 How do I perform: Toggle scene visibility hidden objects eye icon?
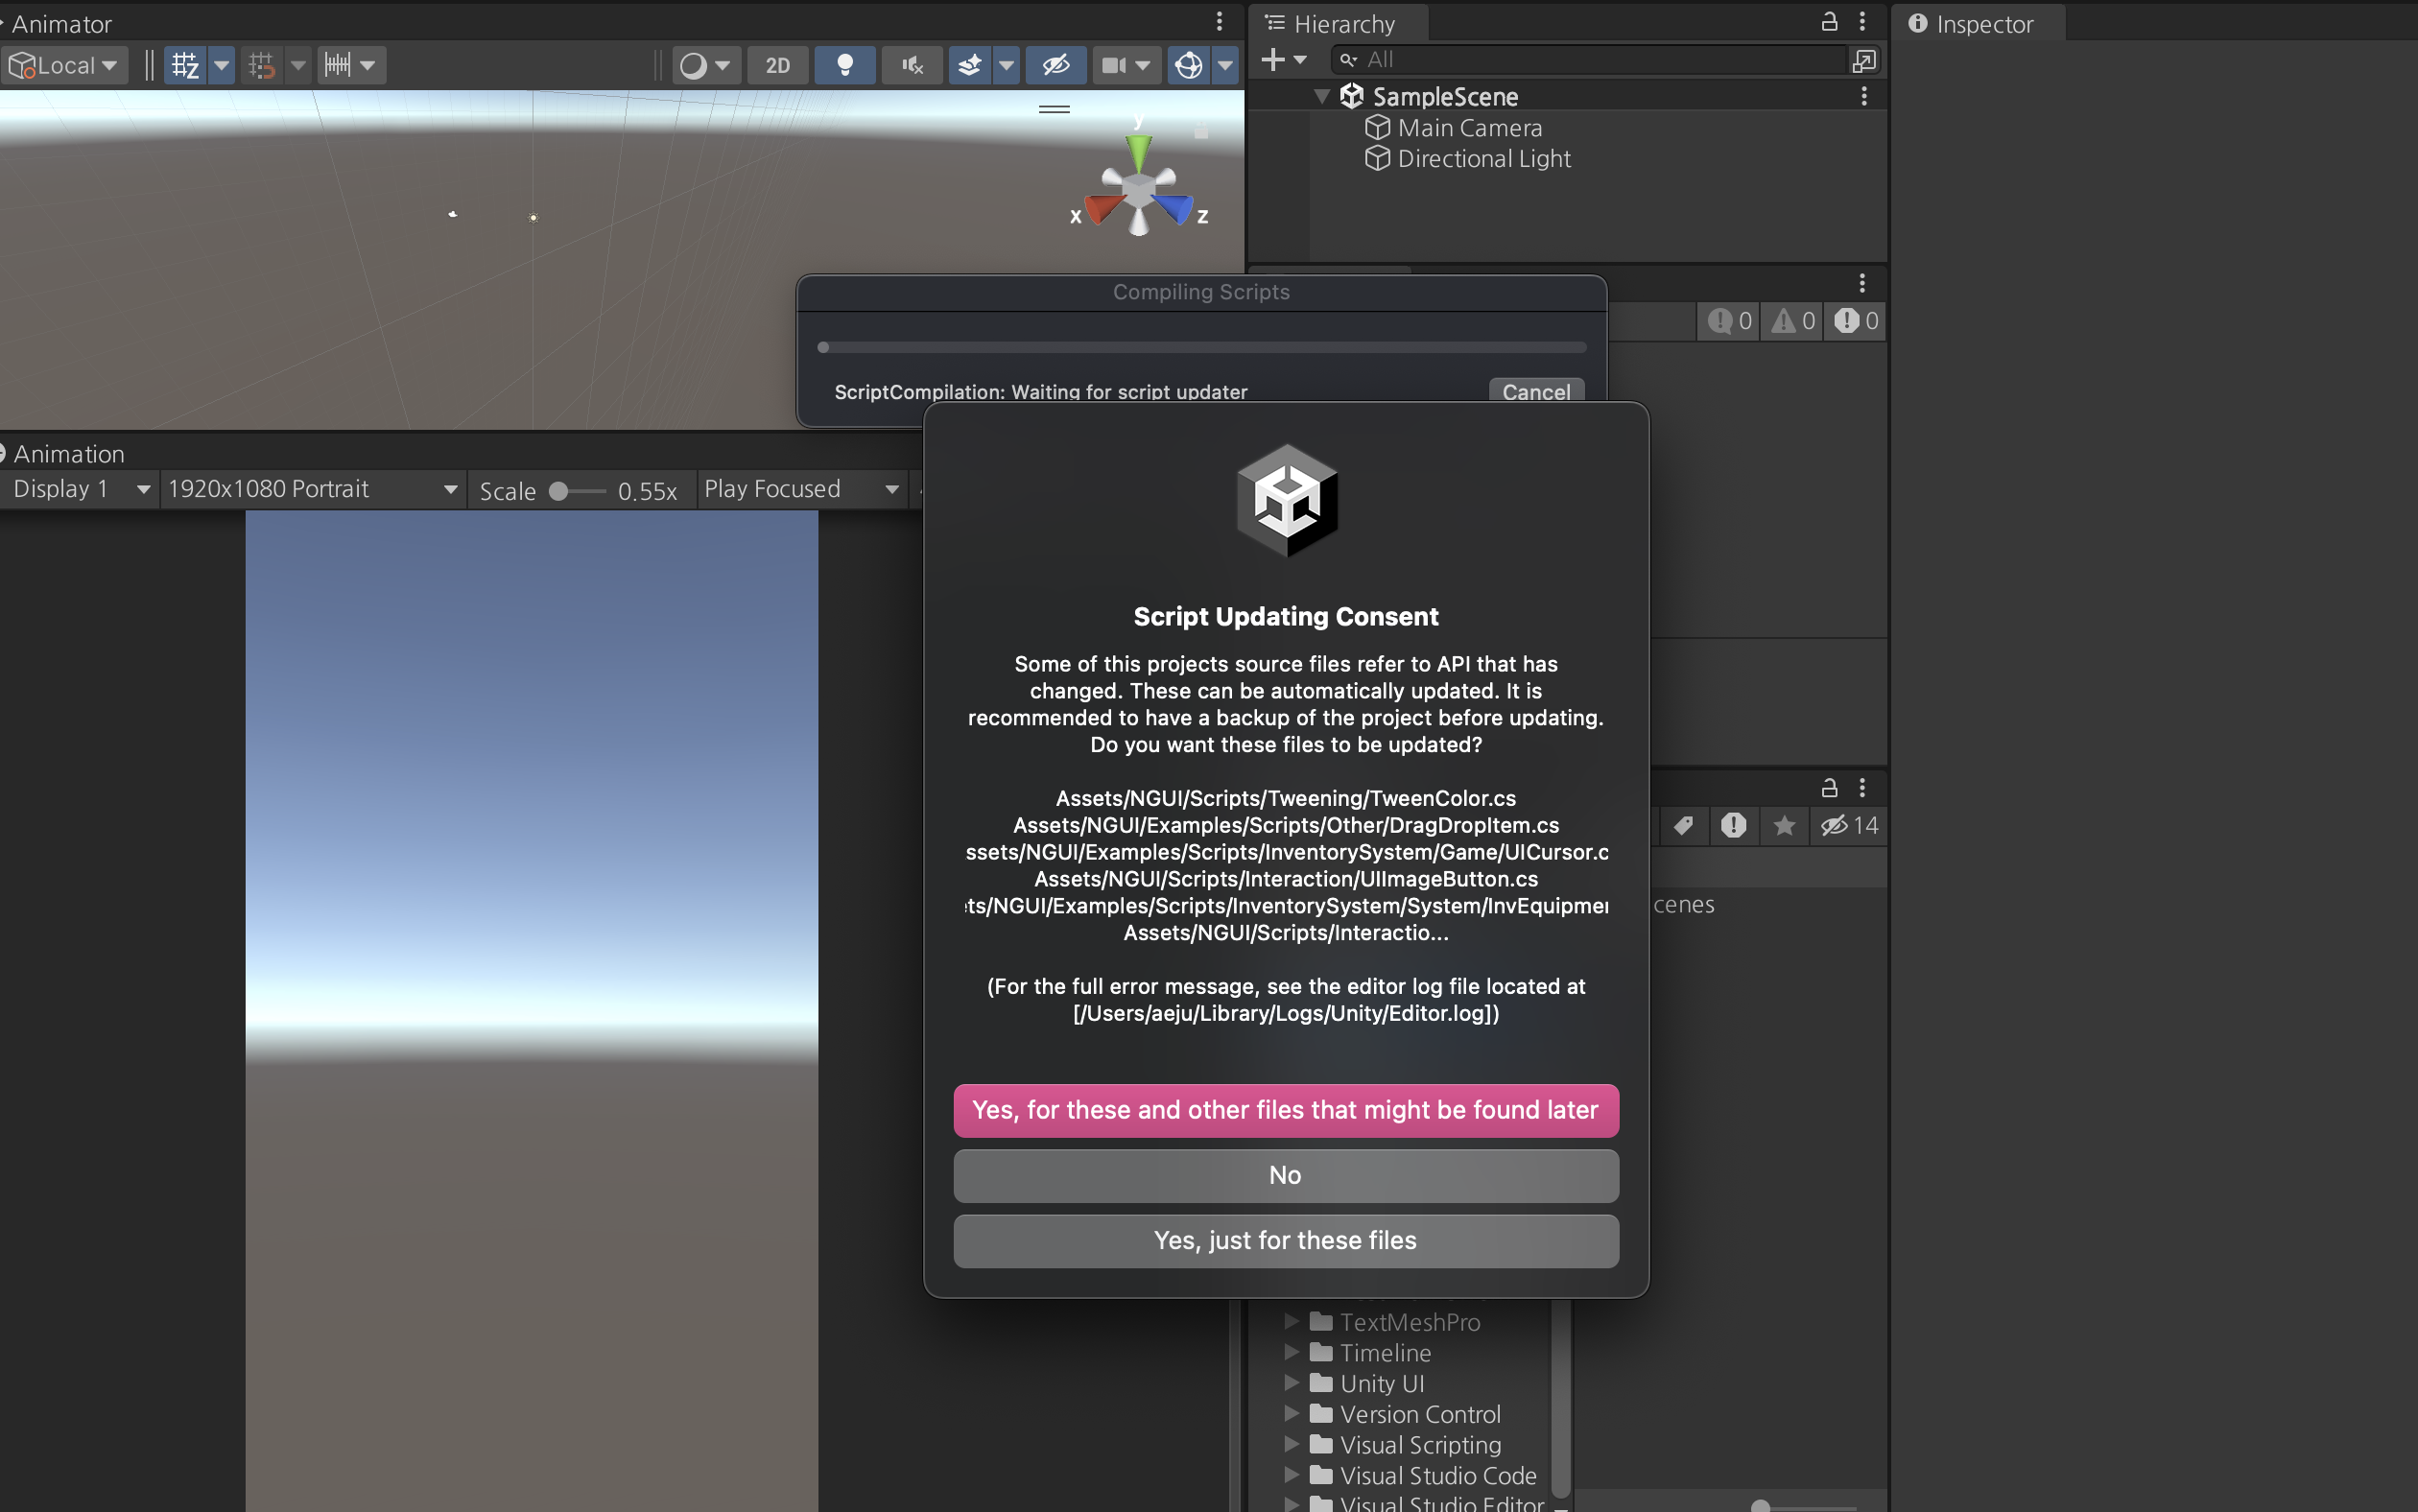pyautogui.click(x=1056, y=66)
